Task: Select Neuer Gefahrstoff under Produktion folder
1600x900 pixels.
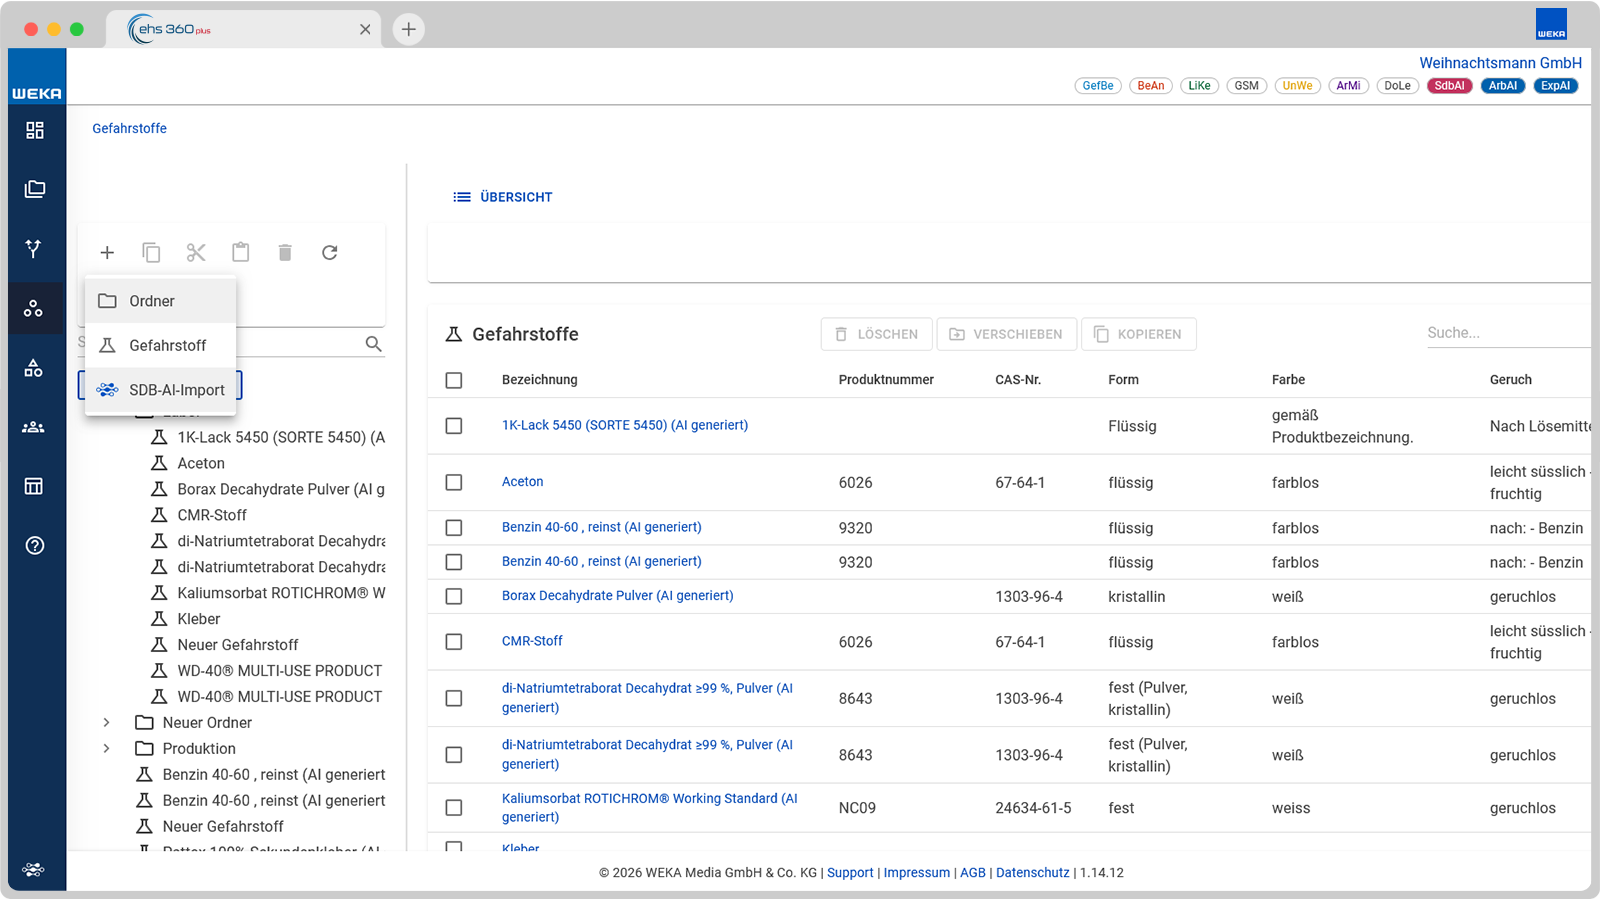Action: point(223,827)
